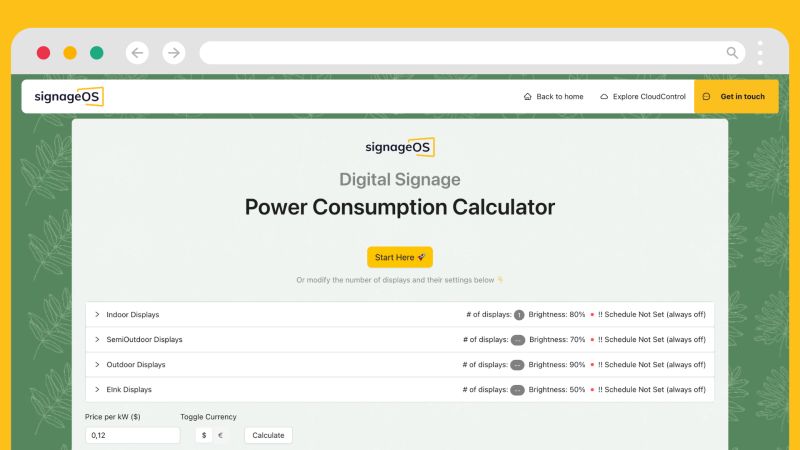Focus the Price per kW input field
Image resolution: width=800 pixels, height=450 pixels.
132,435
